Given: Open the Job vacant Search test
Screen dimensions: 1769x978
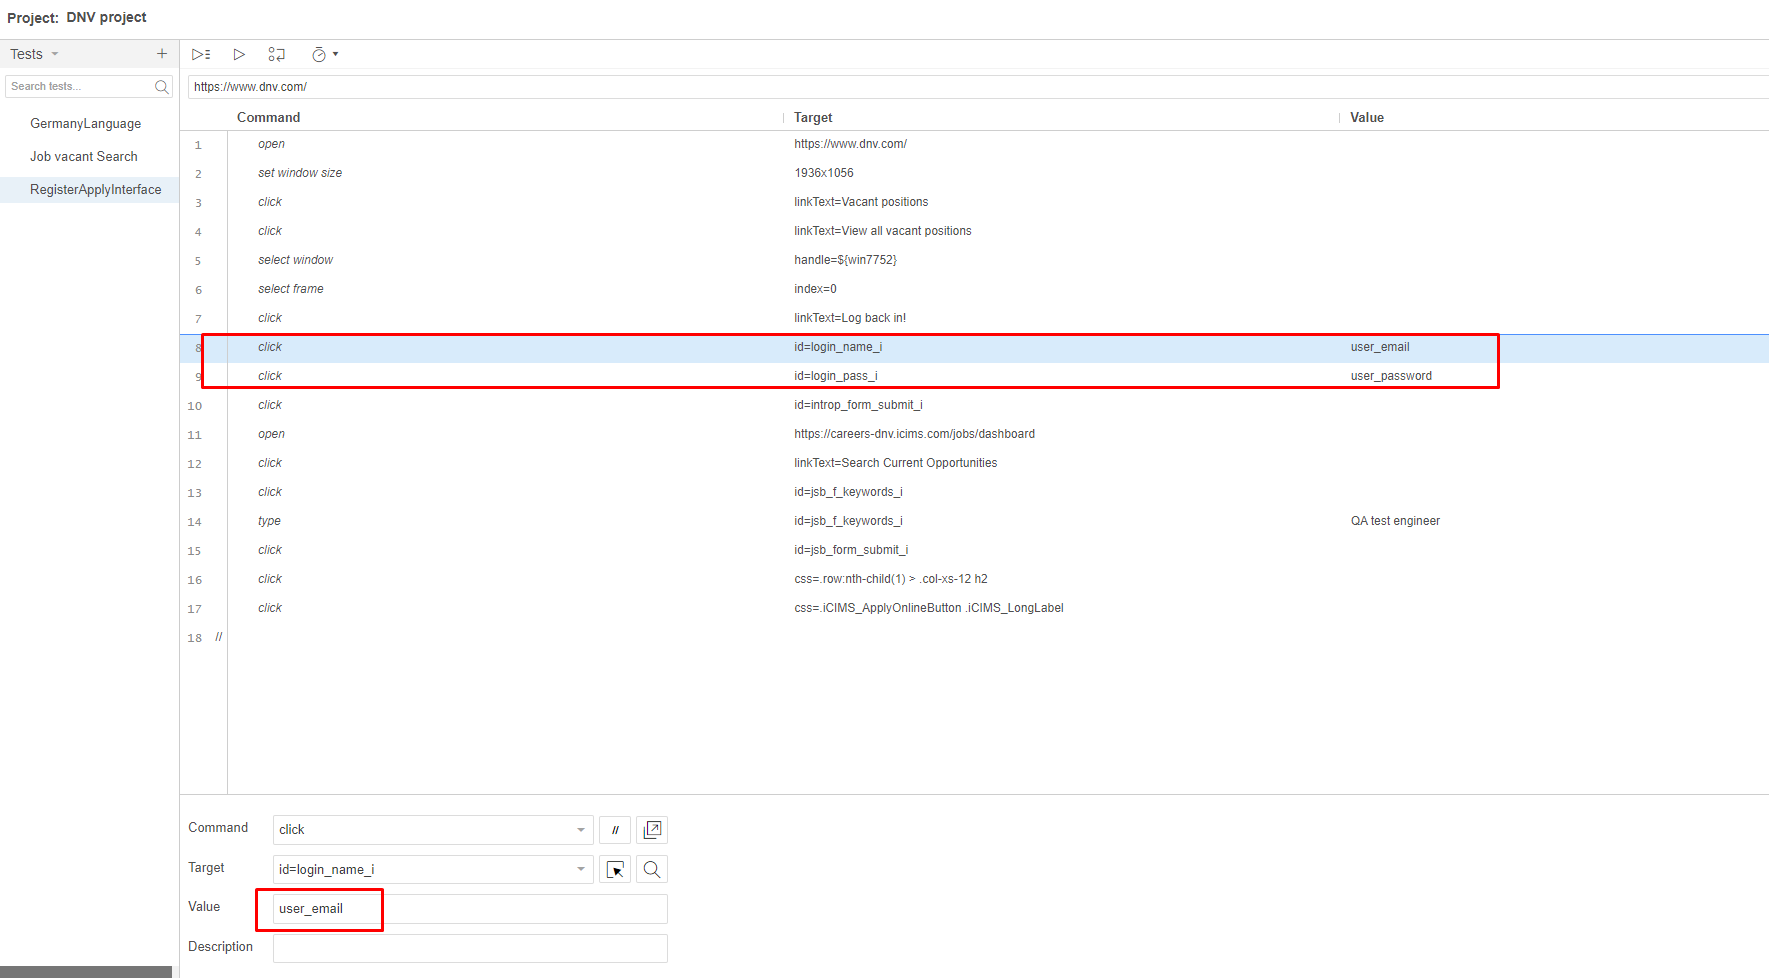Looking at the screenshot, I should click(84, 156).
